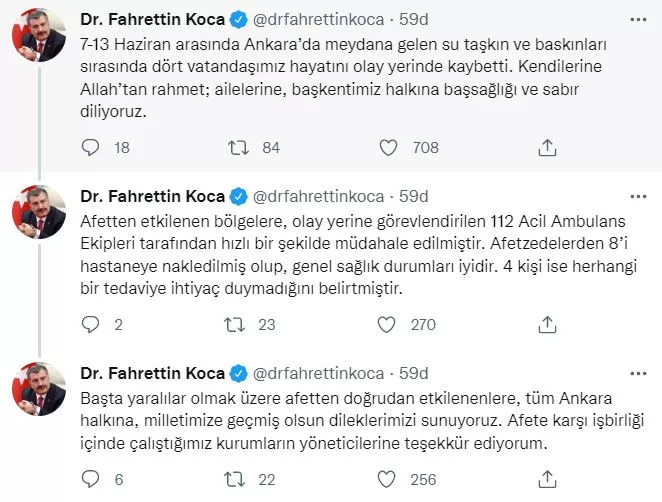
Task: Retweet the tweet with 22 retweets
Action: coord(239,480)
